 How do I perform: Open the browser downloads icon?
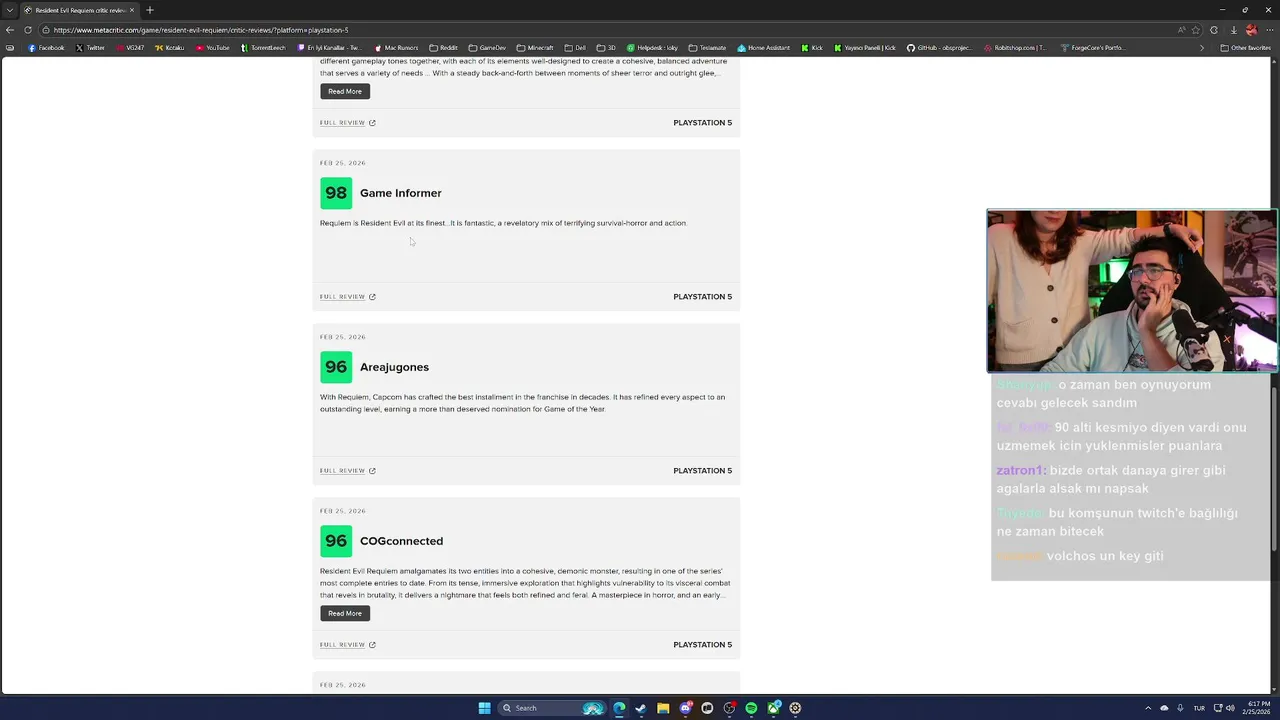pos(1234,30)
